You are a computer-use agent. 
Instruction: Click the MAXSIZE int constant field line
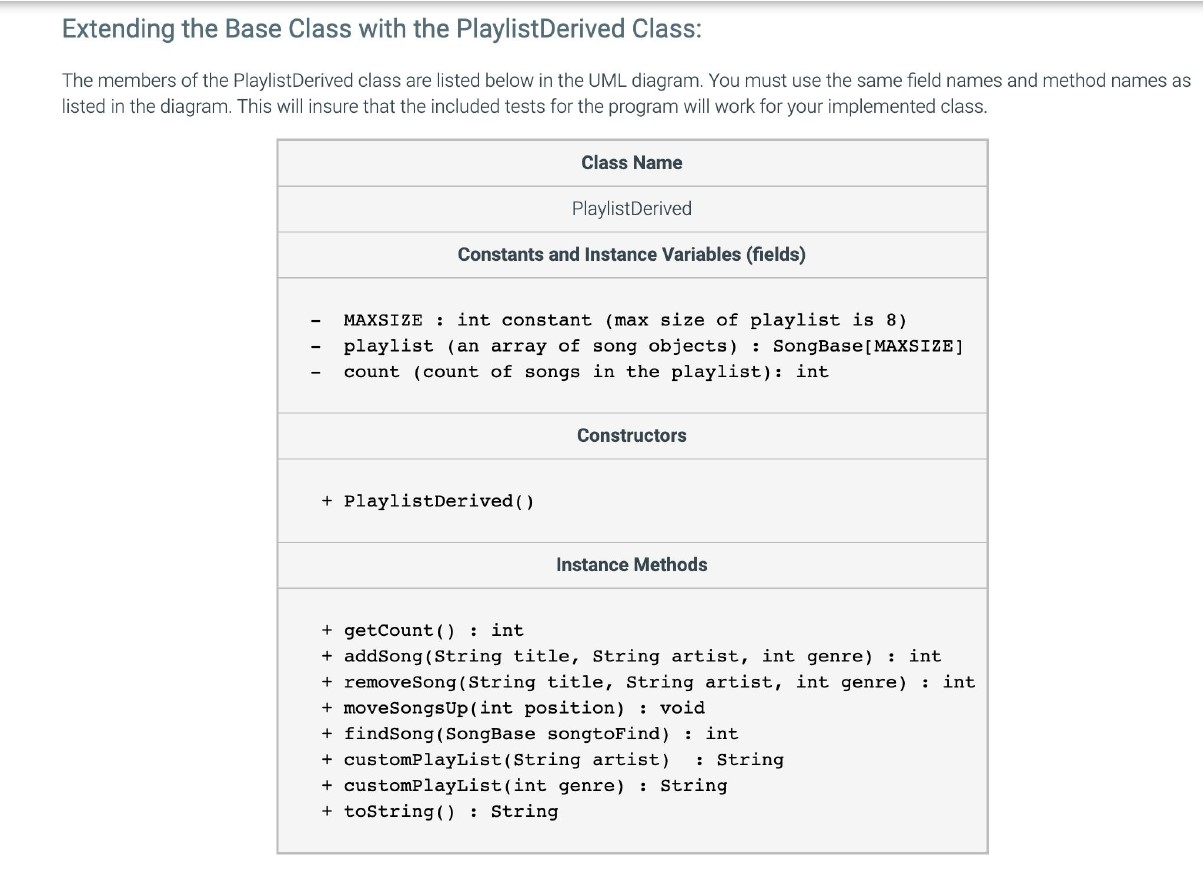coord(625,321)
